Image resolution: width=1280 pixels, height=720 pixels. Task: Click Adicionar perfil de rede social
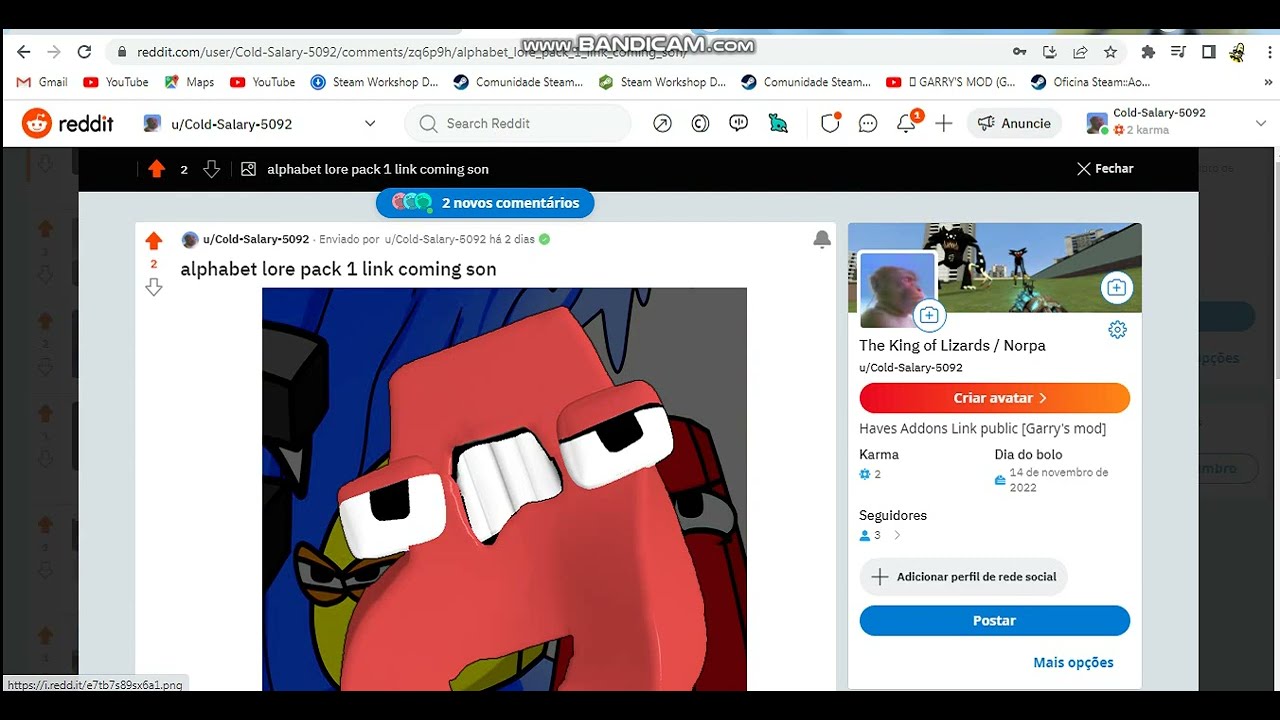pyautogui.click(x=964, y=577)
